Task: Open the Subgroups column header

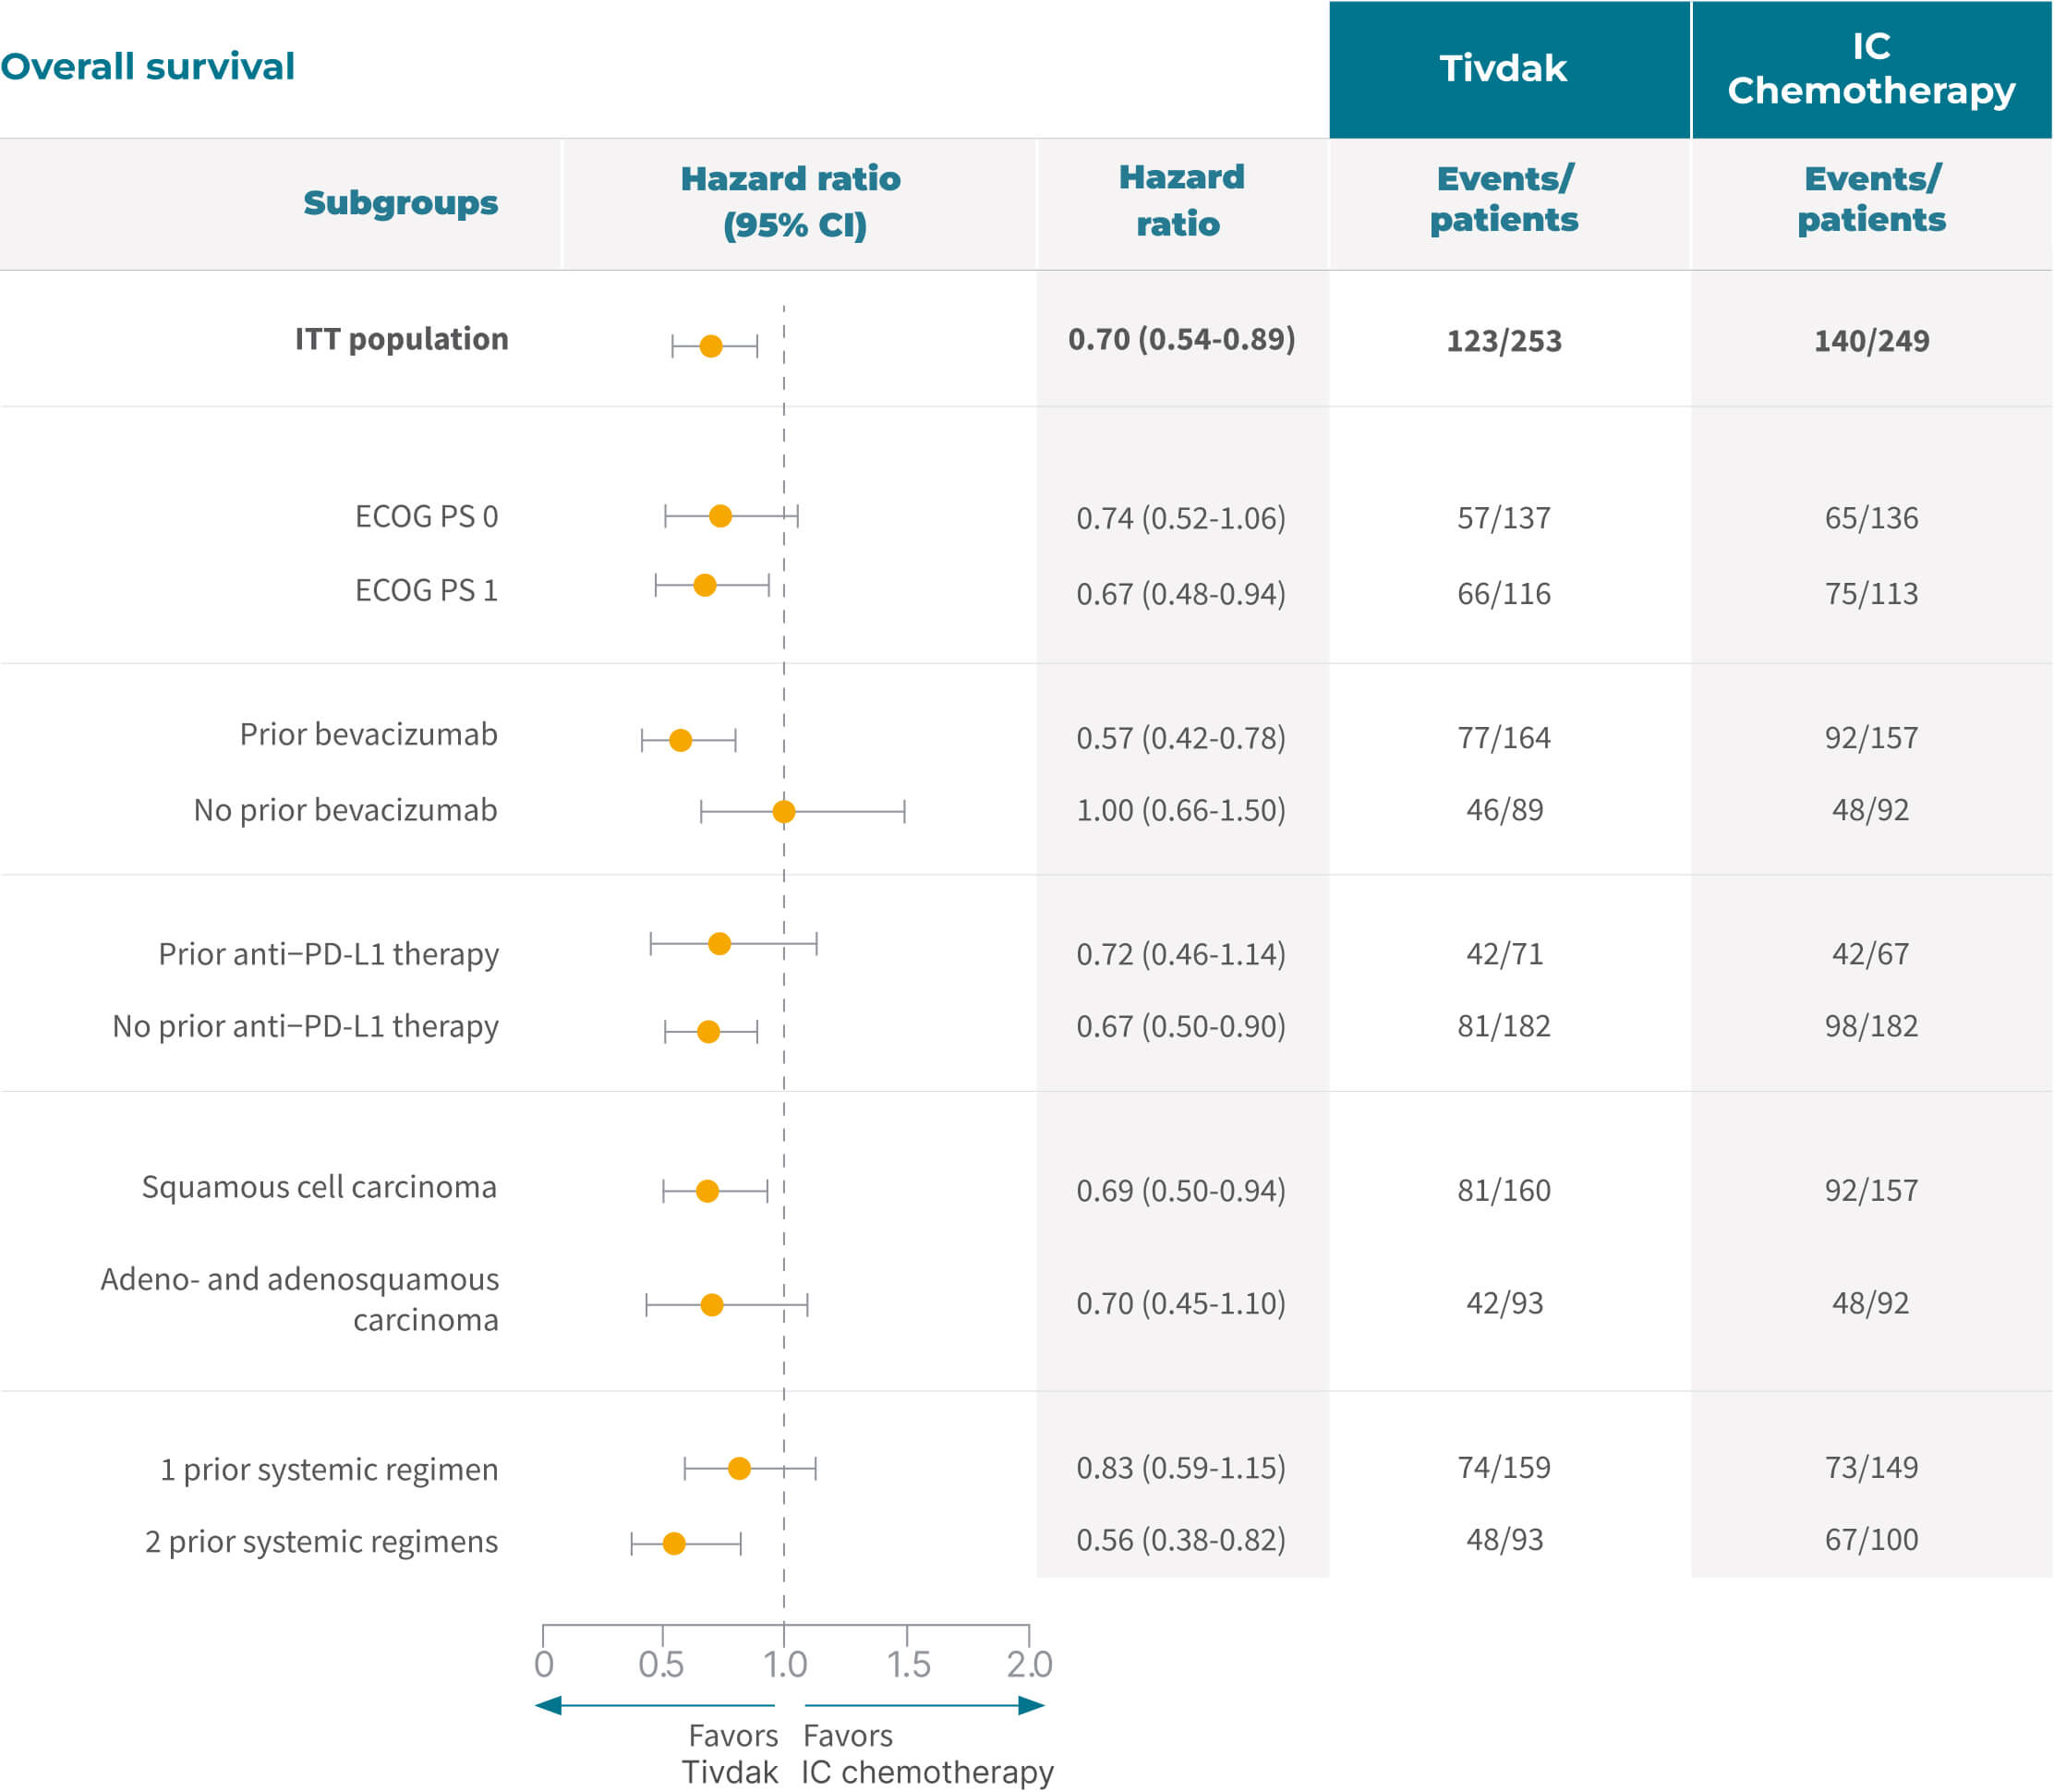Action: click(400, 202)
